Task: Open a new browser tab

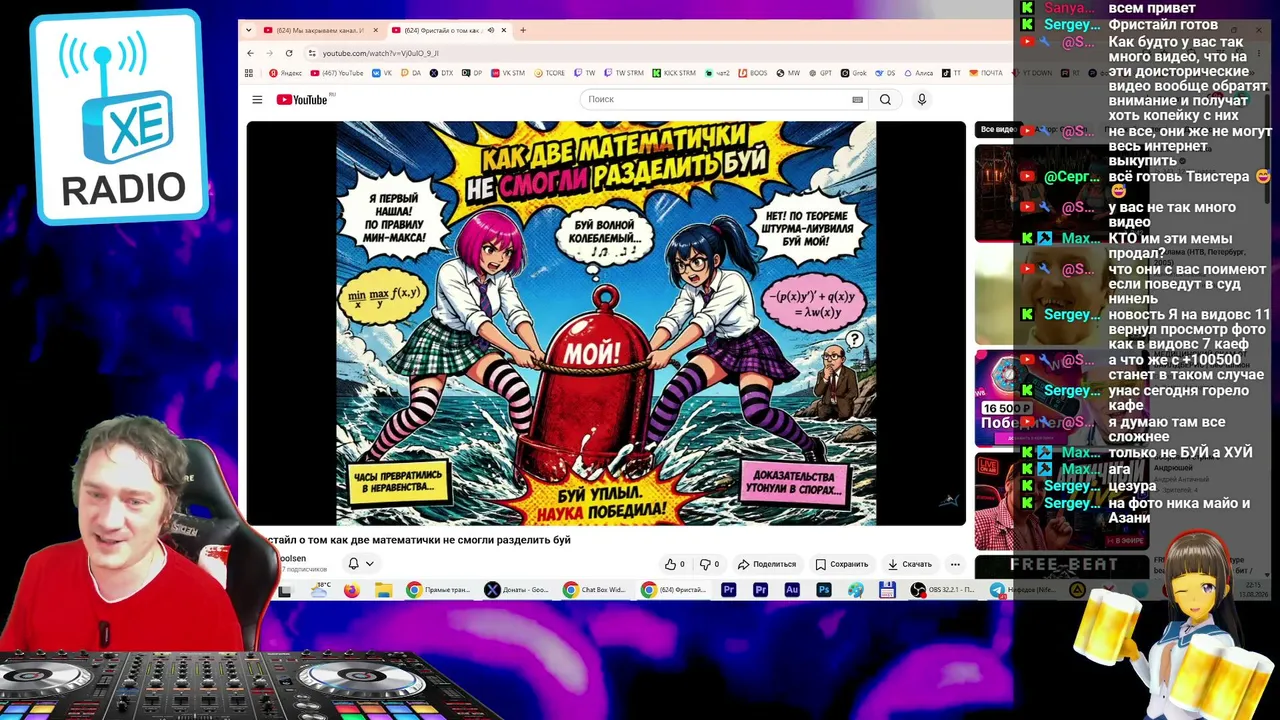Action: (523, 30)
